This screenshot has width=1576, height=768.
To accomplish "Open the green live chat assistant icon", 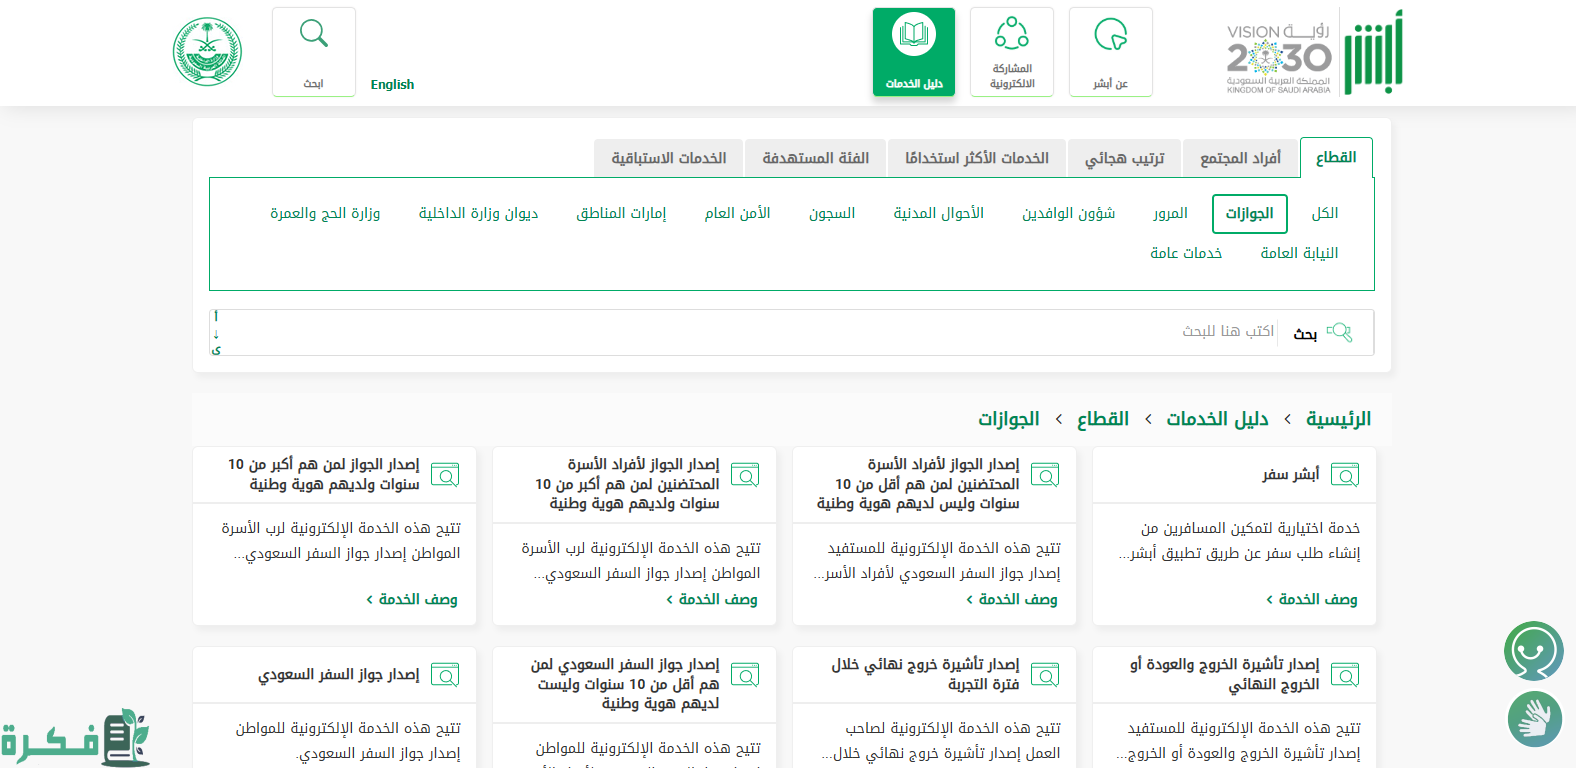I will (x=1533, y=651).
